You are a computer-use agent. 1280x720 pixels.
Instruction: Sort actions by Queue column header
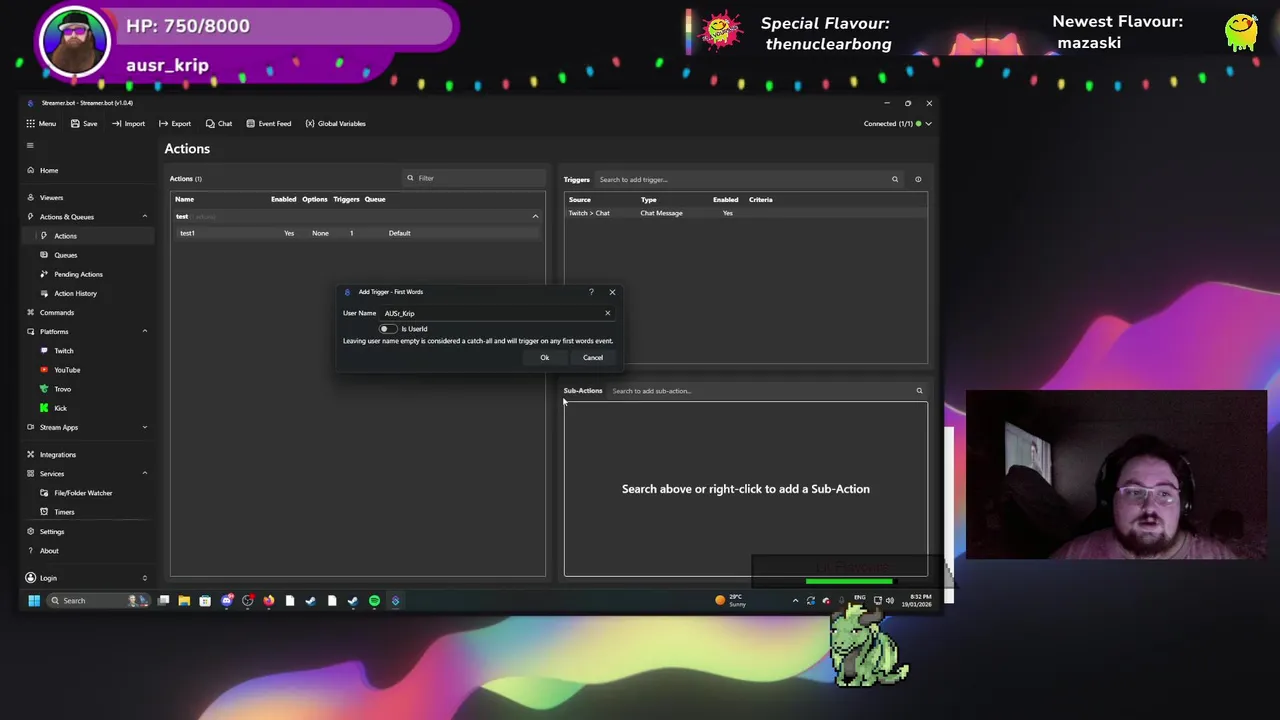click(x=375, y=199)
